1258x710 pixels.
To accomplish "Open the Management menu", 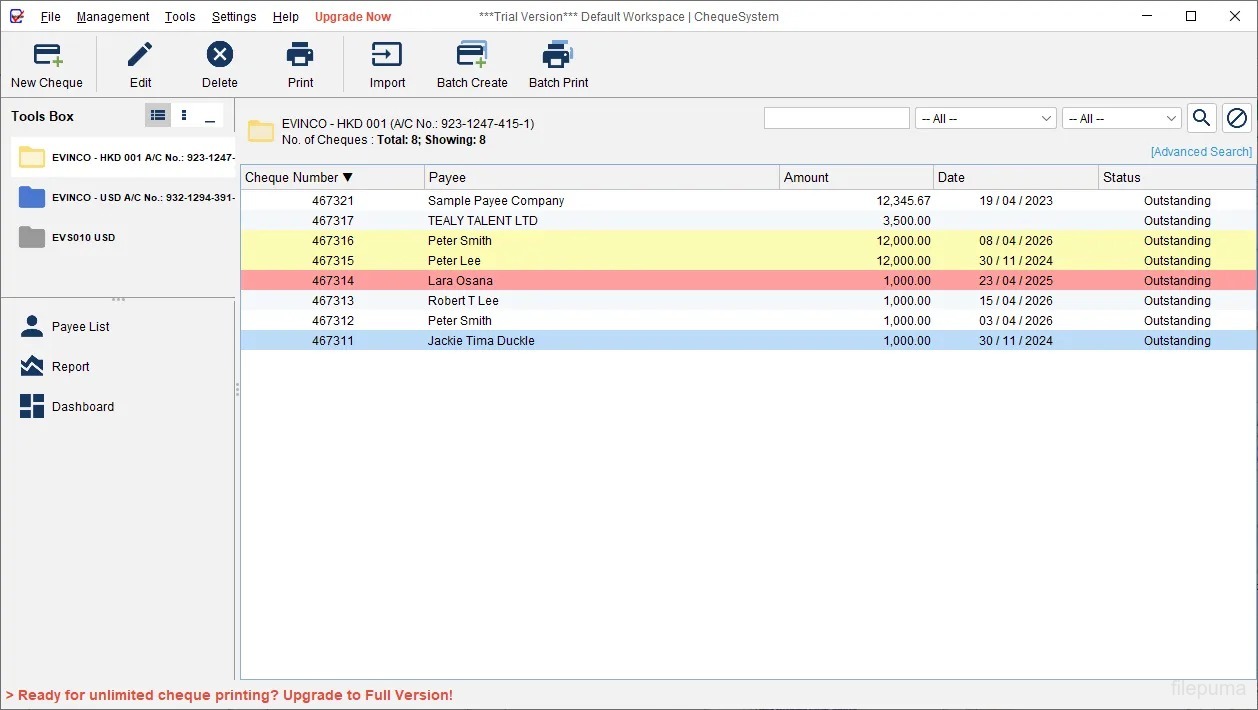I will (x=113, y=17).
